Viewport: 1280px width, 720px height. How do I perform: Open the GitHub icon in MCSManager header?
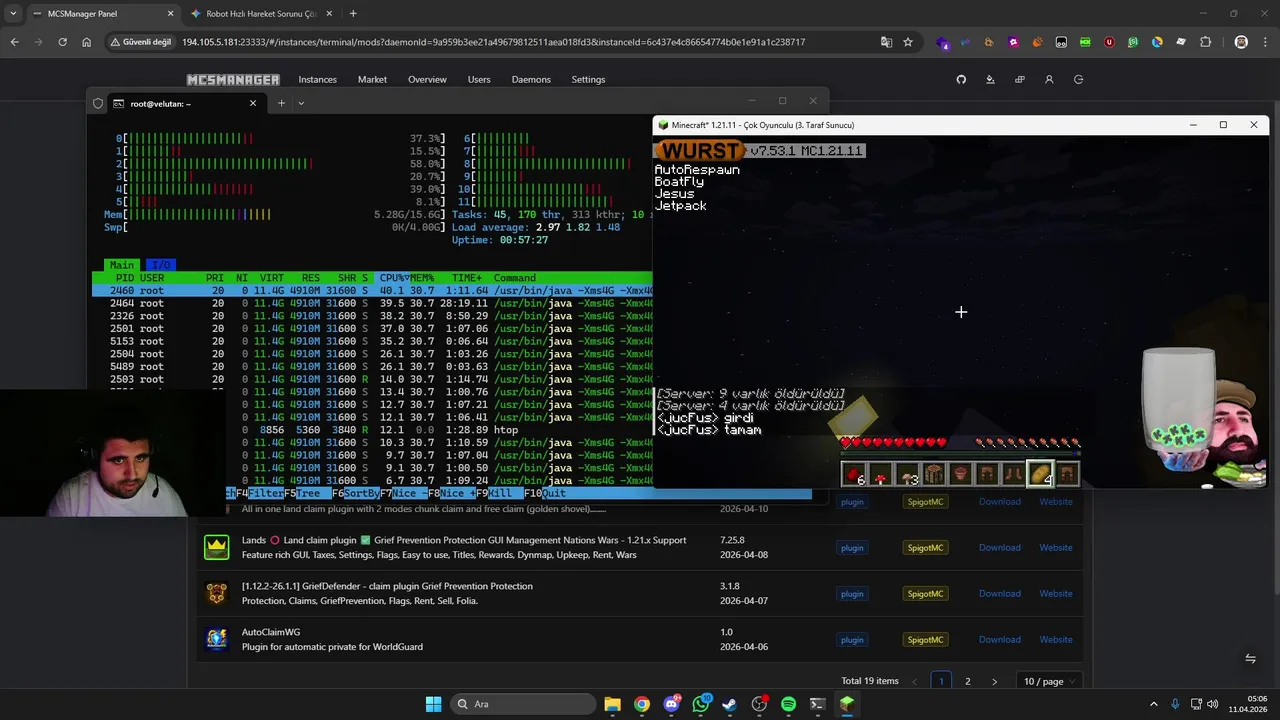[961, 79]
